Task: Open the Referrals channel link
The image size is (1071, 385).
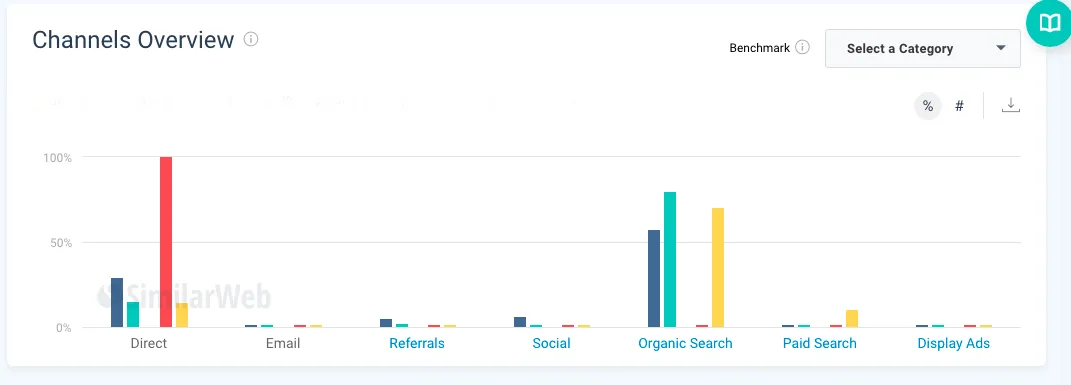Action: coord(417,343)
